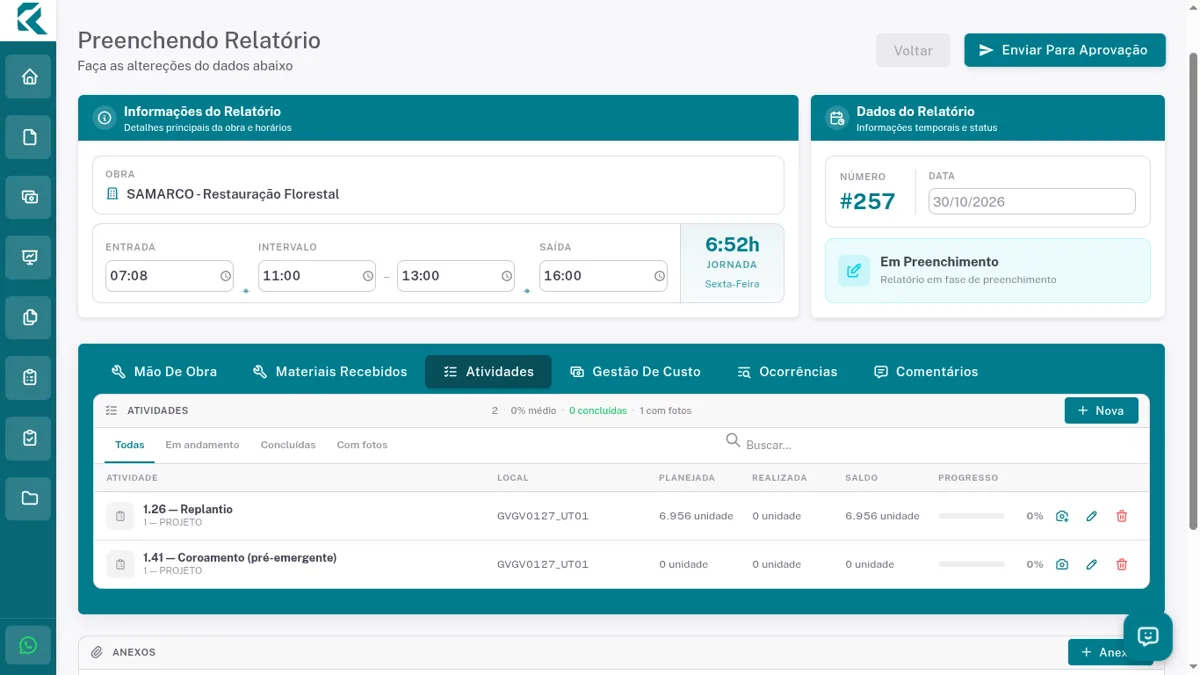Screen dimensions: 1200x675
Task: Click the 6:52h jornada value
Action: pos(732,244)
